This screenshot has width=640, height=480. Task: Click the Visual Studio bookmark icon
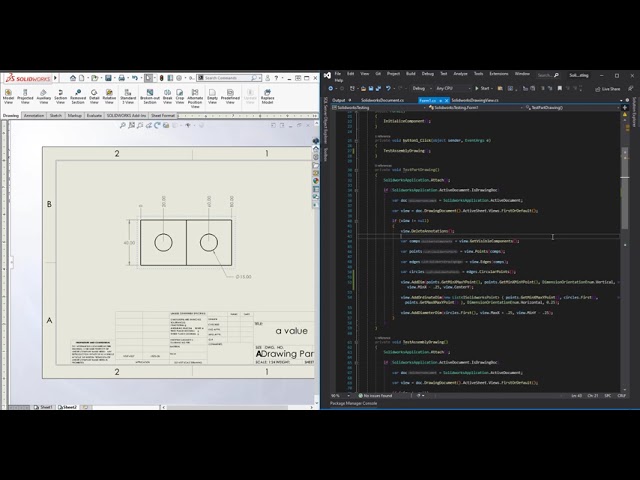(560, 89)
